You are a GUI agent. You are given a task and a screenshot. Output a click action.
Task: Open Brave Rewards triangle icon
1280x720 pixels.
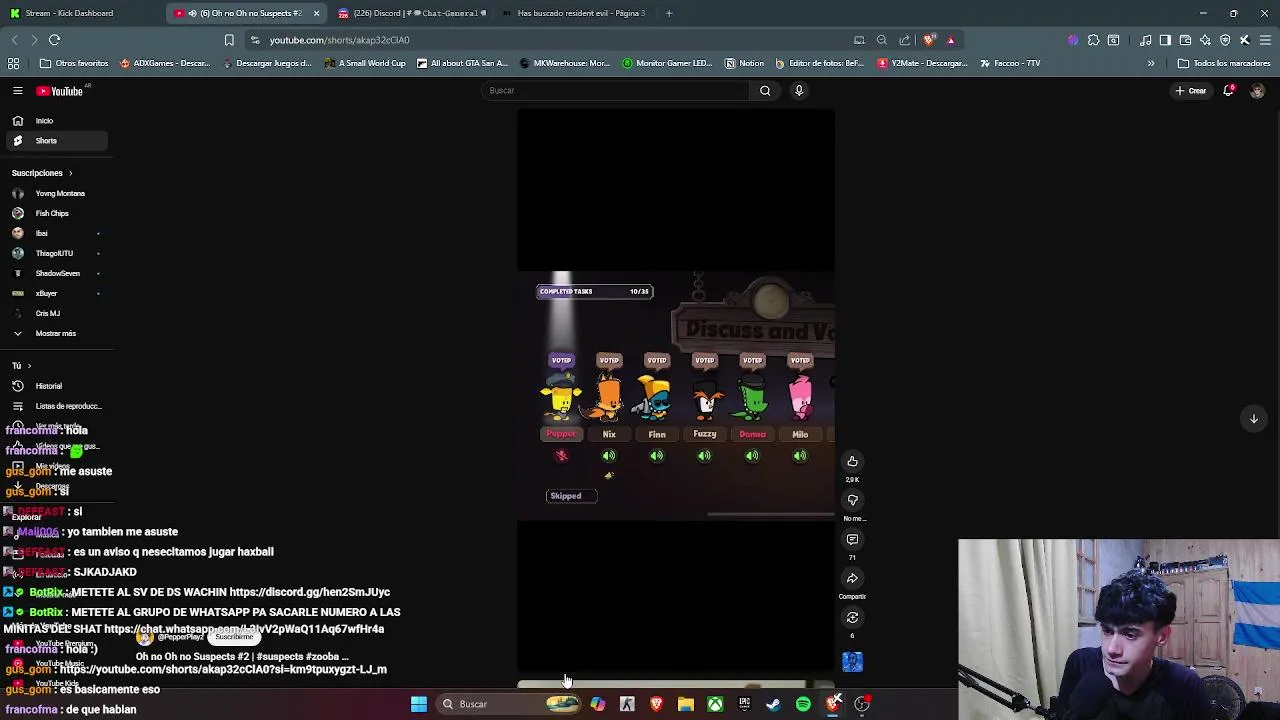(x=951, y=40)
